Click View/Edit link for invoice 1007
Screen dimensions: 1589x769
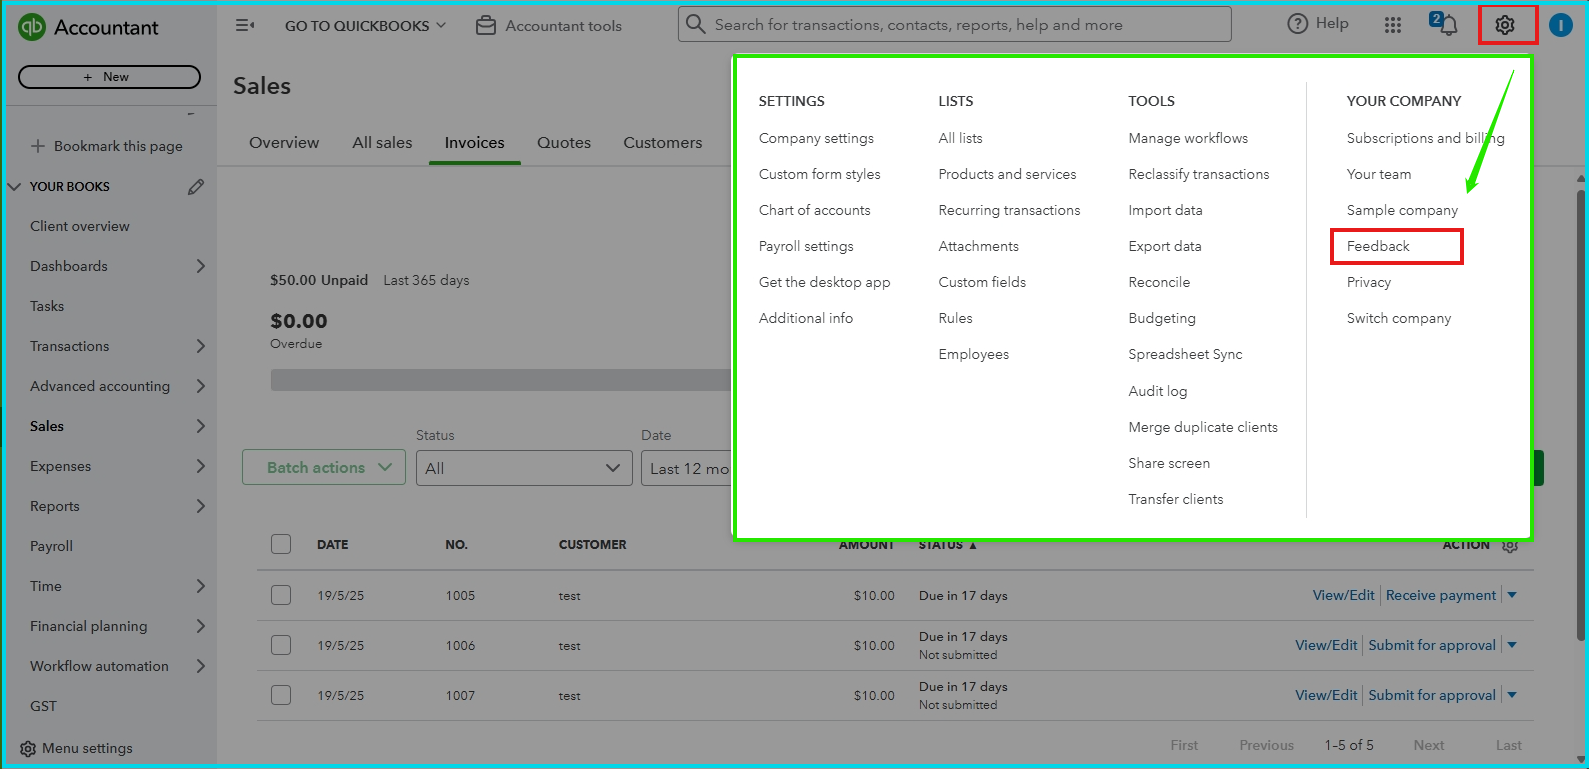point(1326,695)
